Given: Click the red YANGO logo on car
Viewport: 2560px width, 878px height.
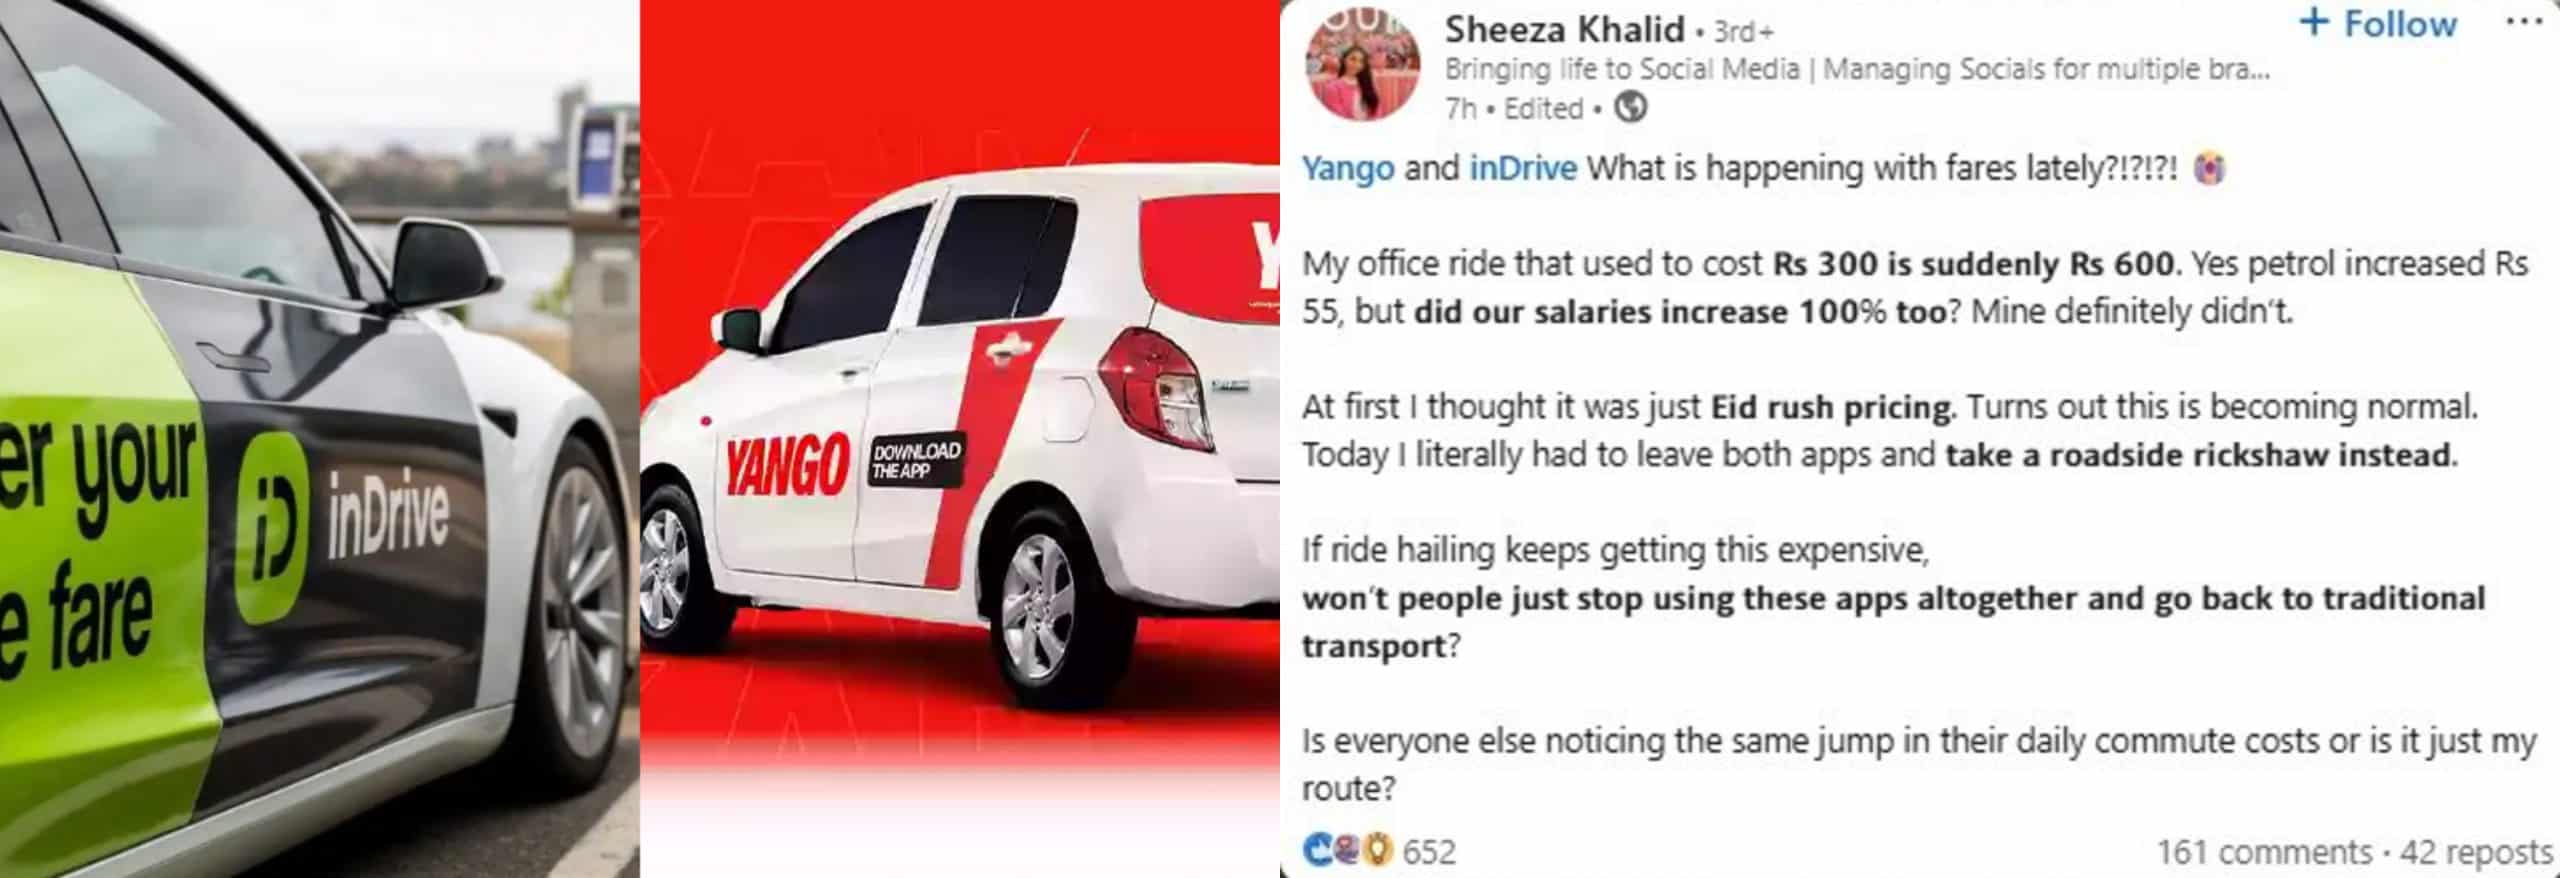Looking at the screenshot, I should click(x=786, y=464).
